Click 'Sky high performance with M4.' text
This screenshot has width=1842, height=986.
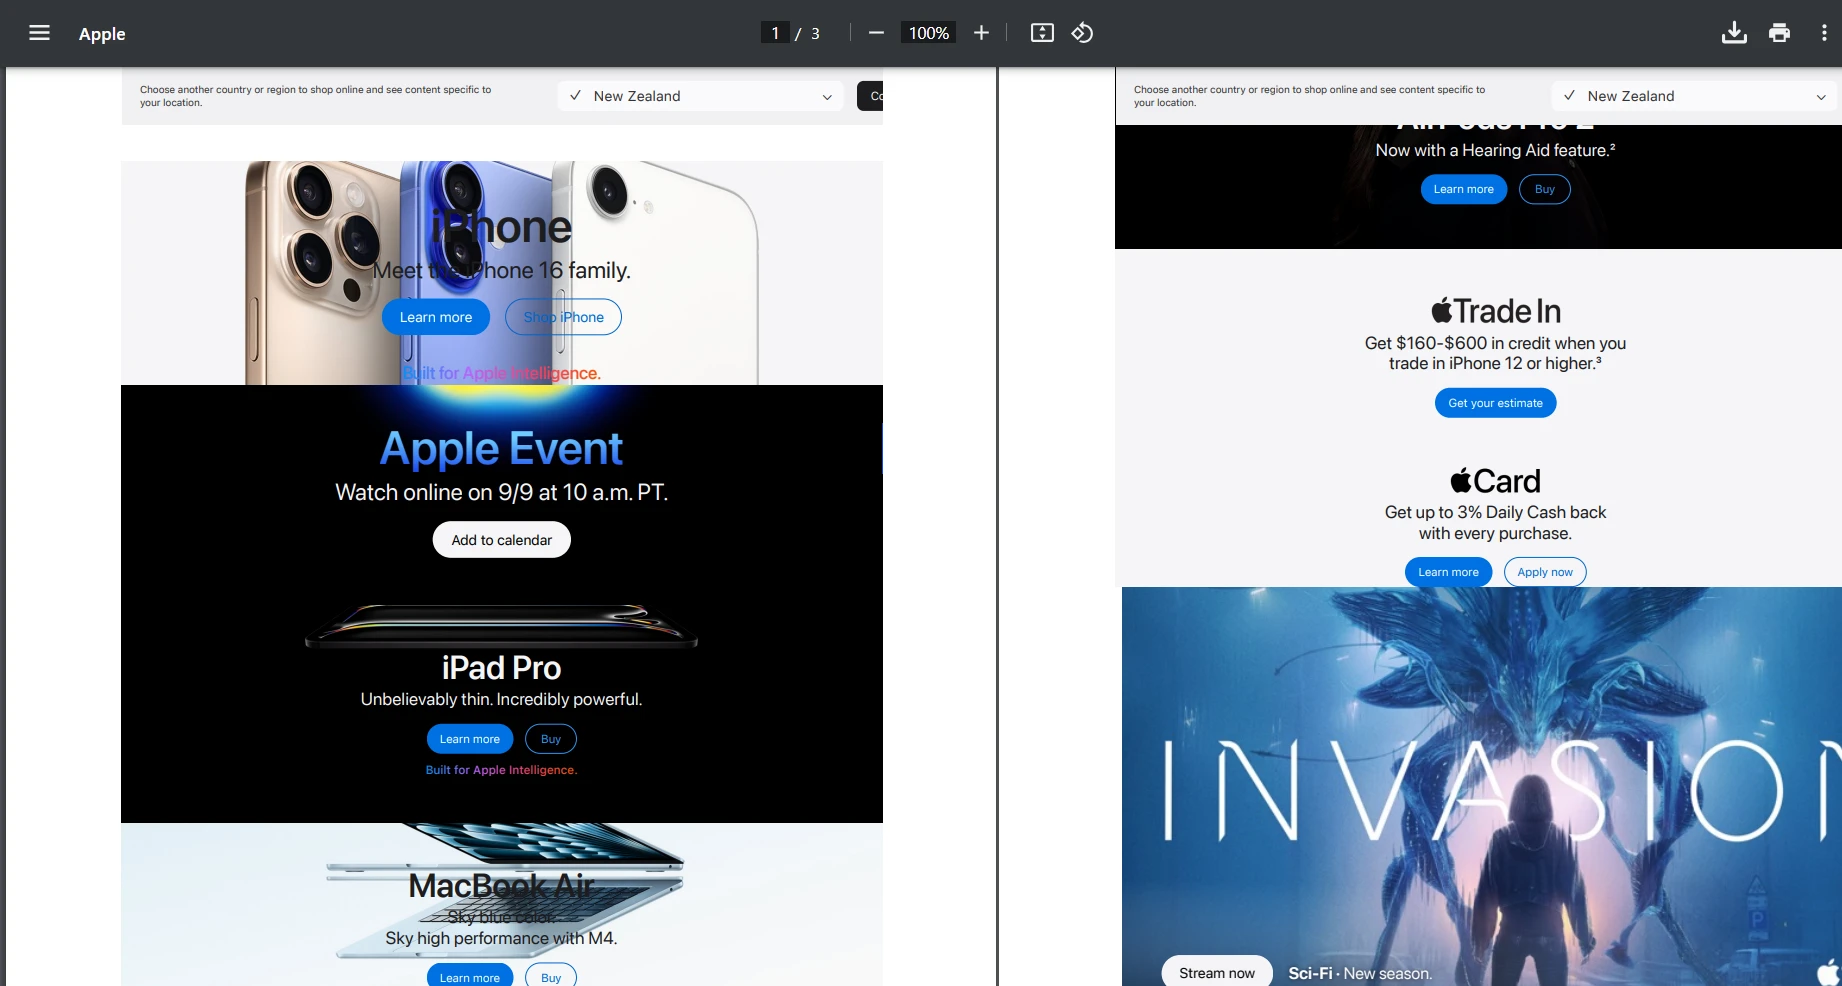[x=502, y=938]
